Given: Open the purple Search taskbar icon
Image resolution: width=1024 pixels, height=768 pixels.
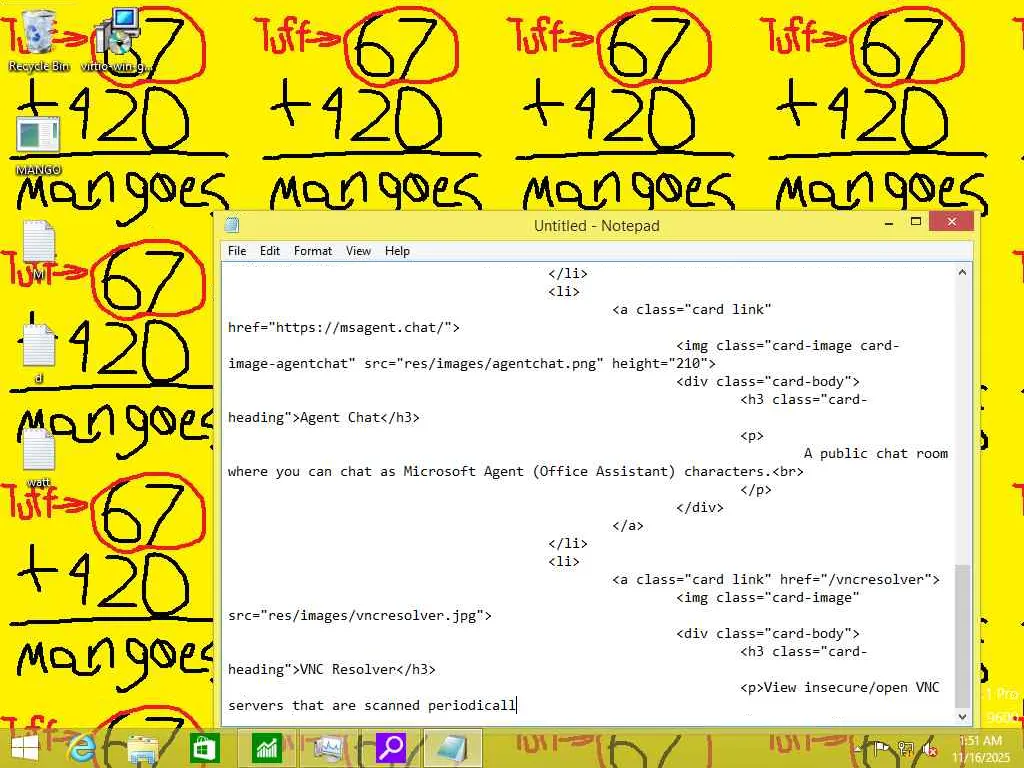Looking at the screenshot, I should [391, 748].
